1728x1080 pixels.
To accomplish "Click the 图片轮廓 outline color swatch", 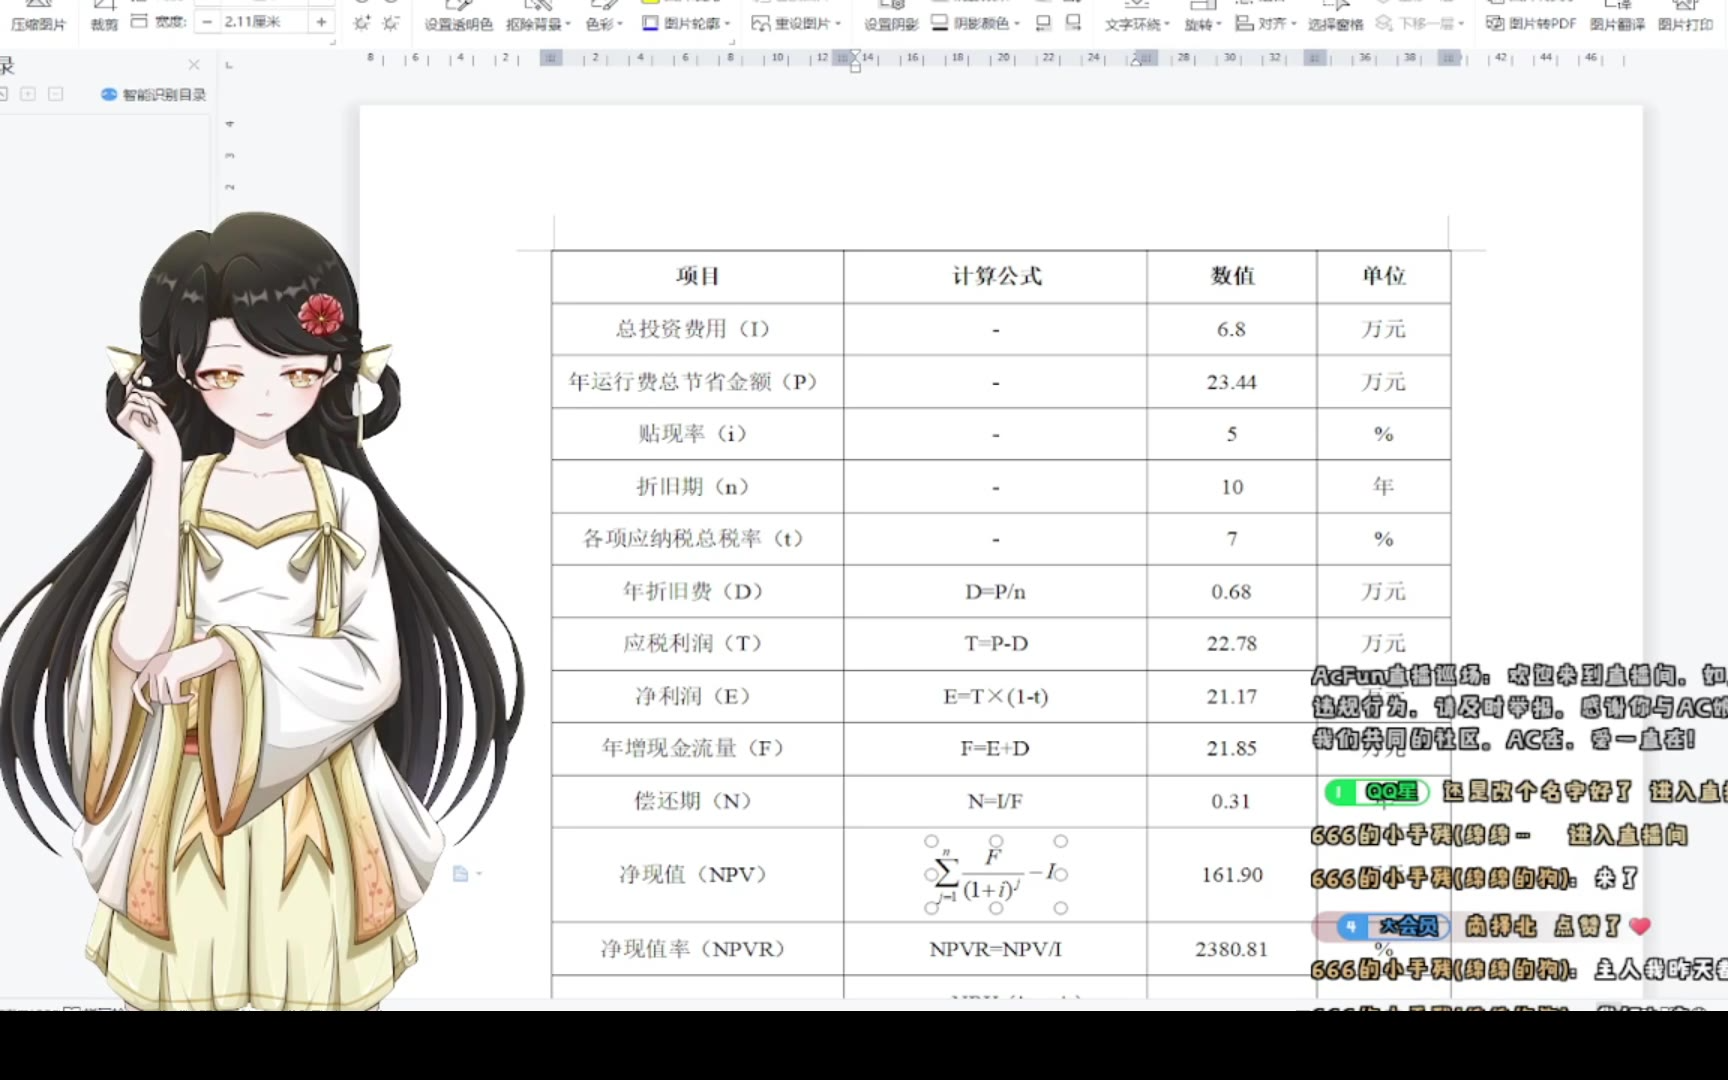I will pos(650,22).
